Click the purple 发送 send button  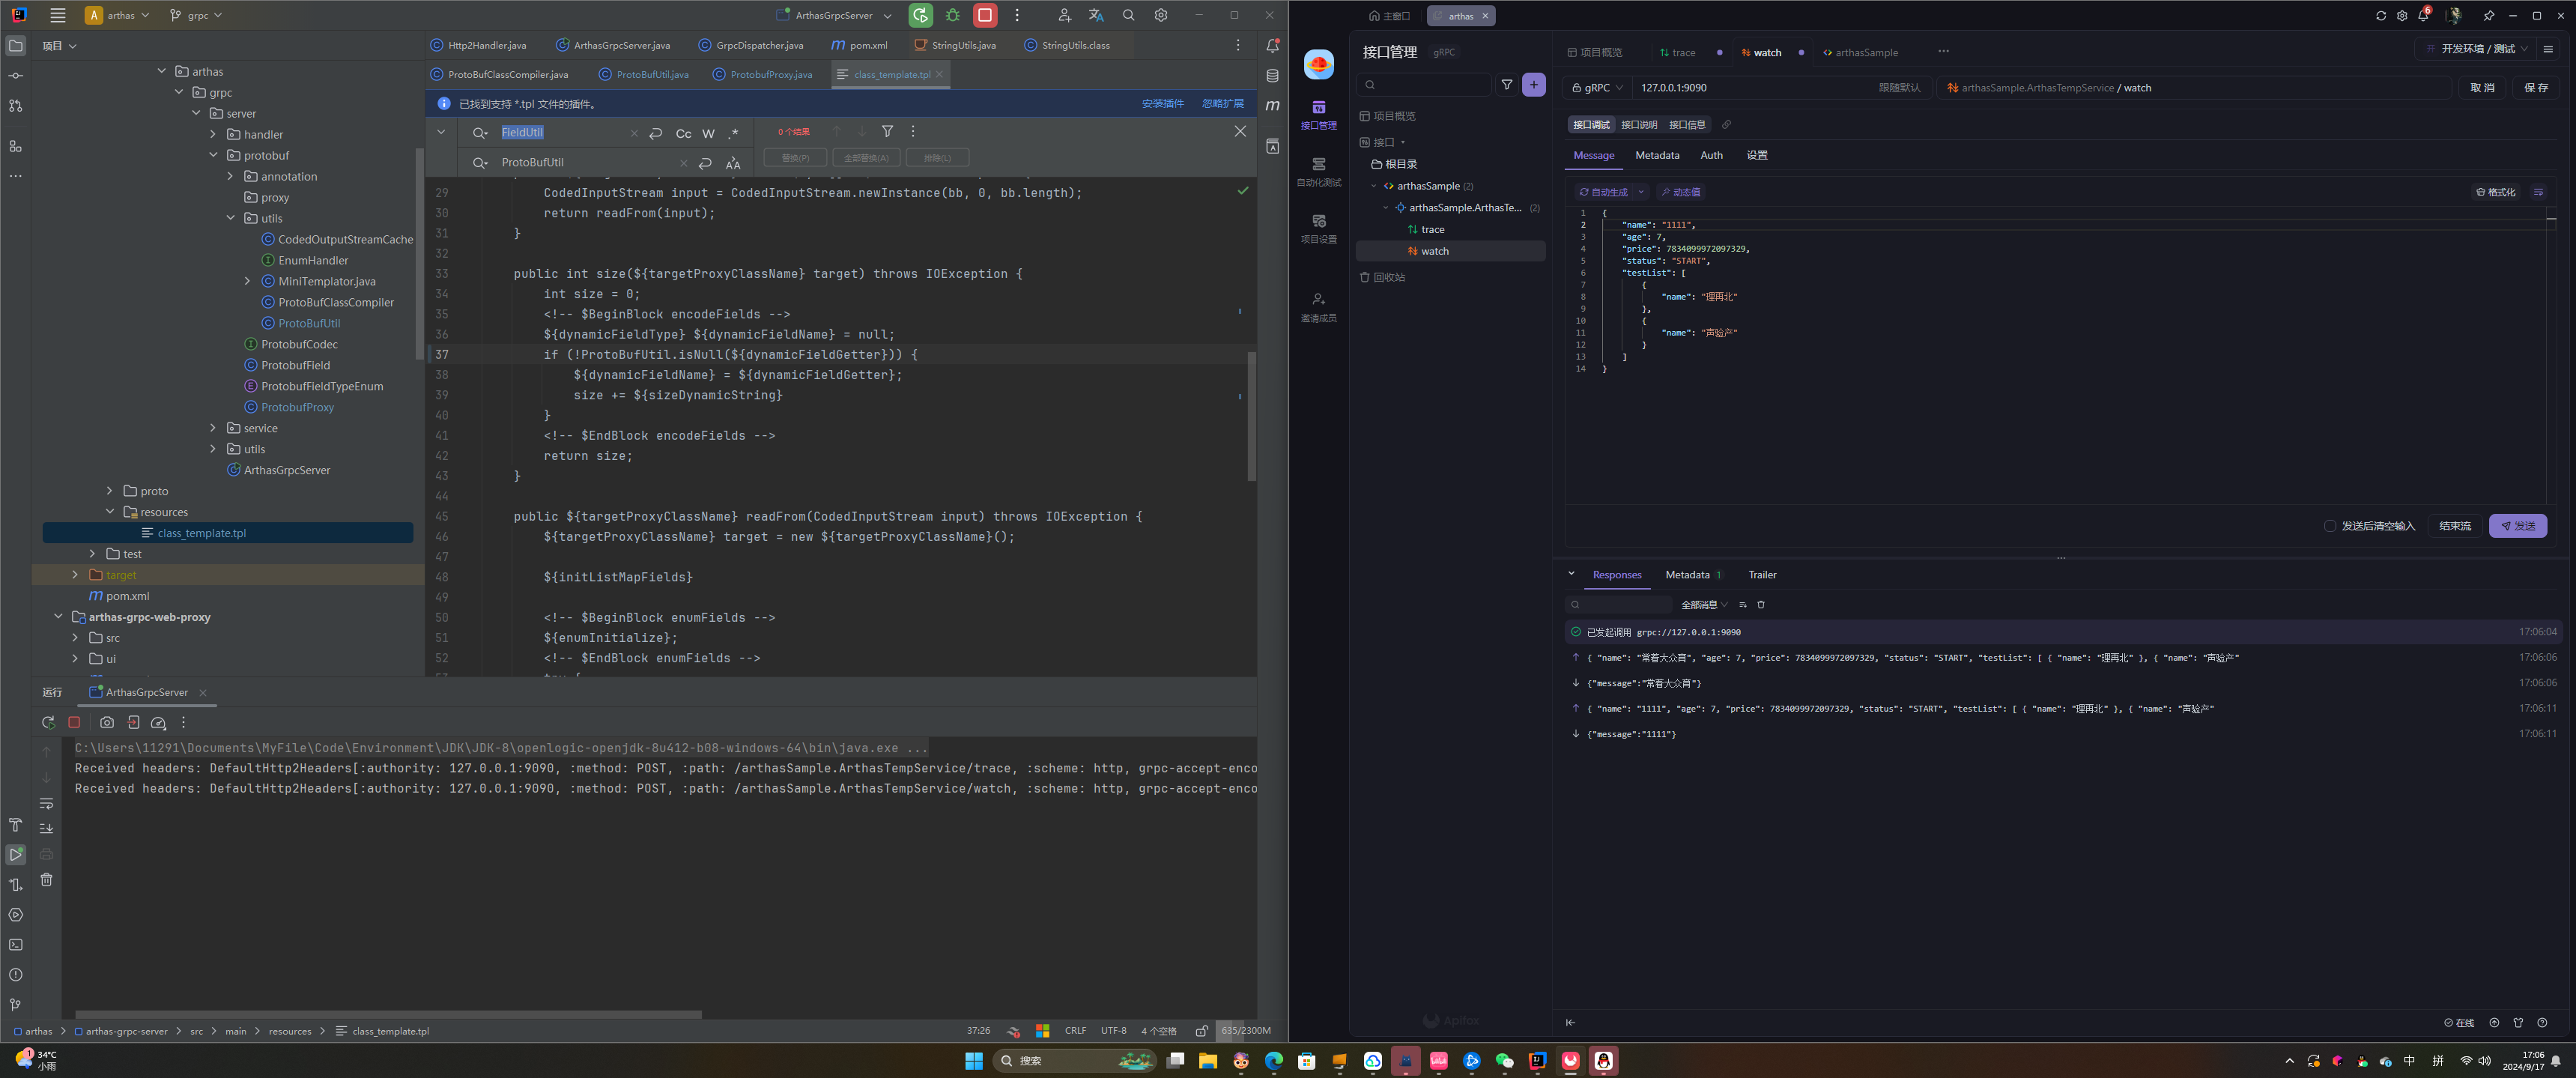[x=2517, y=526]
